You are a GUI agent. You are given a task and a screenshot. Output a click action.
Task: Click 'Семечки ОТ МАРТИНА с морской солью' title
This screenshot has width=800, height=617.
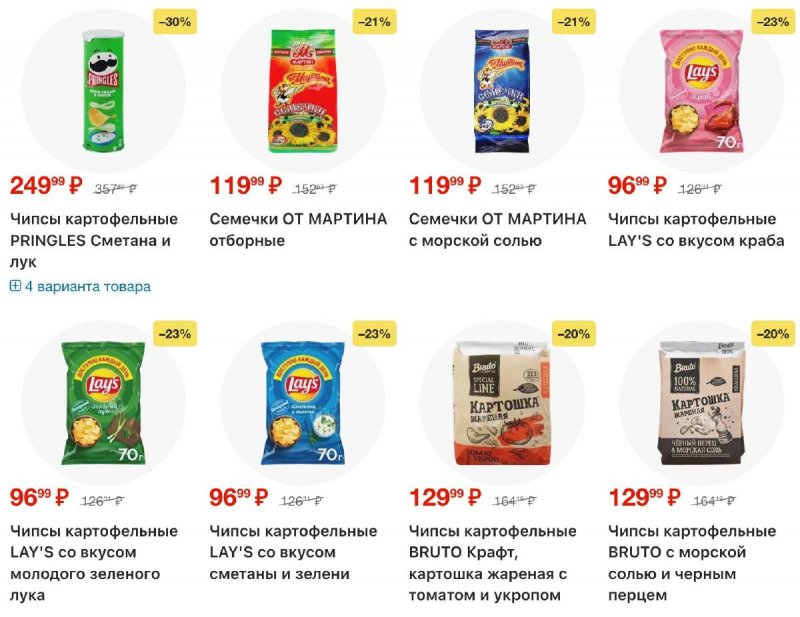coord(497,229)
